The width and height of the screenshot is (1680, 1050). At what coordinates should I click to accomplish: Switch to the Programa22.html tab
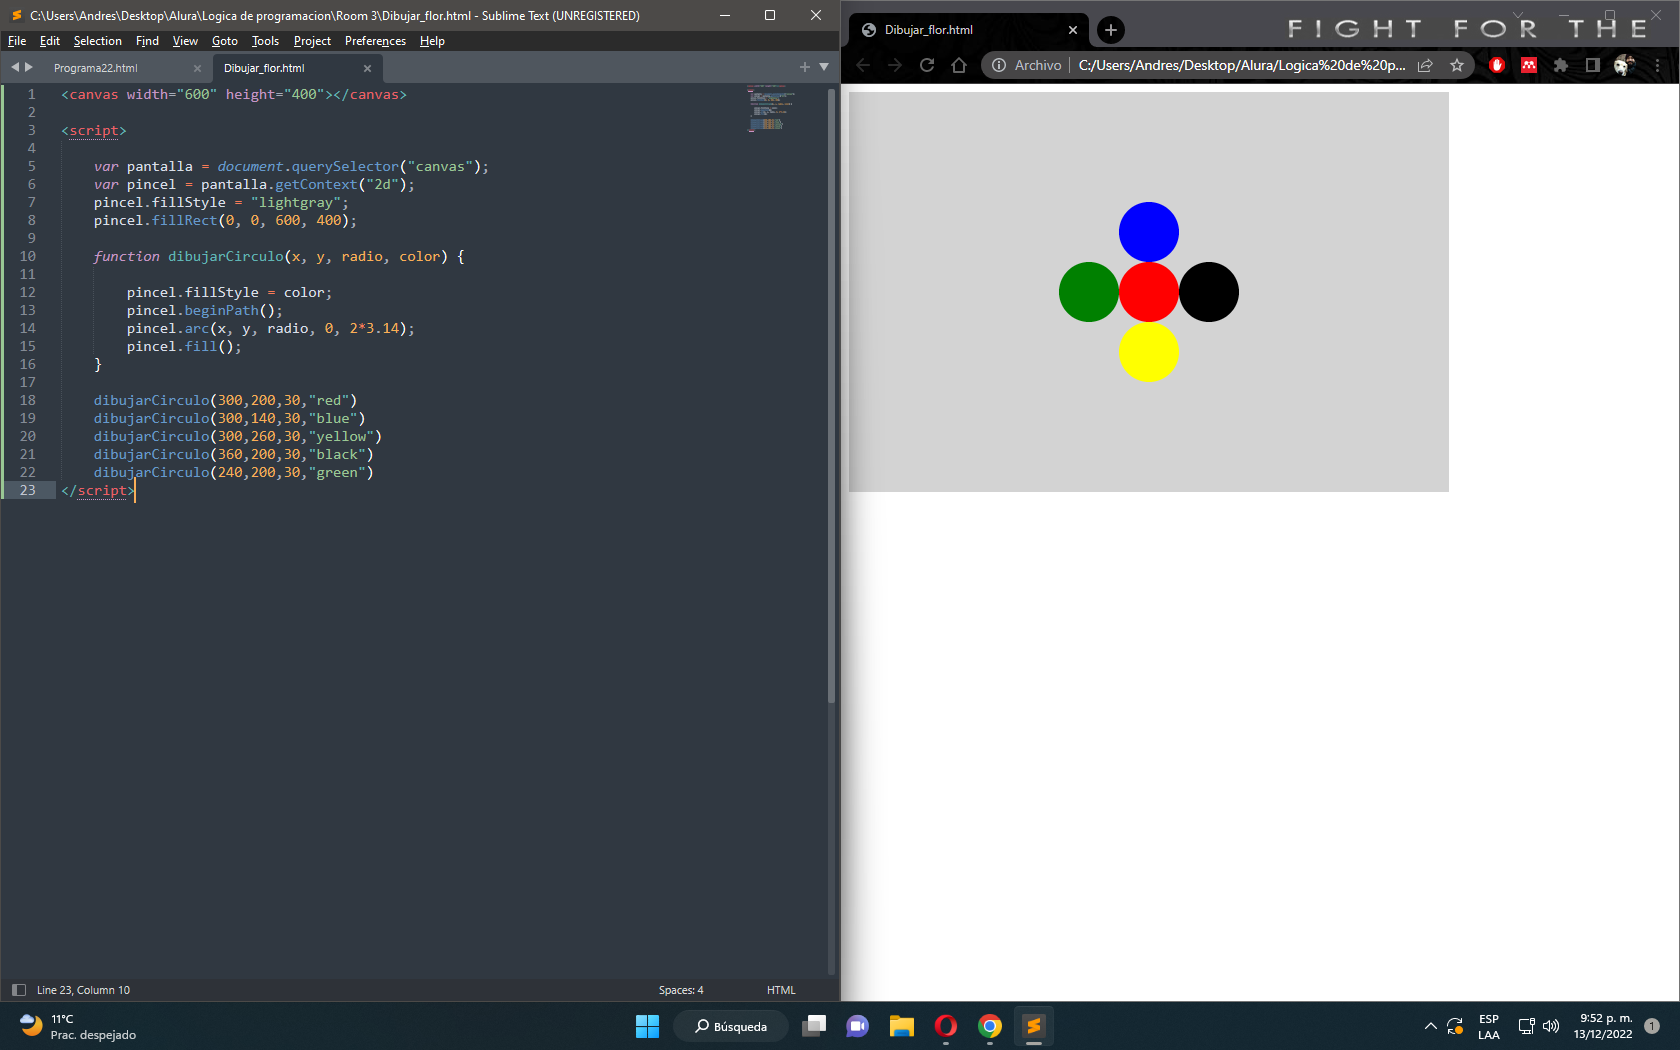(96, 68)
